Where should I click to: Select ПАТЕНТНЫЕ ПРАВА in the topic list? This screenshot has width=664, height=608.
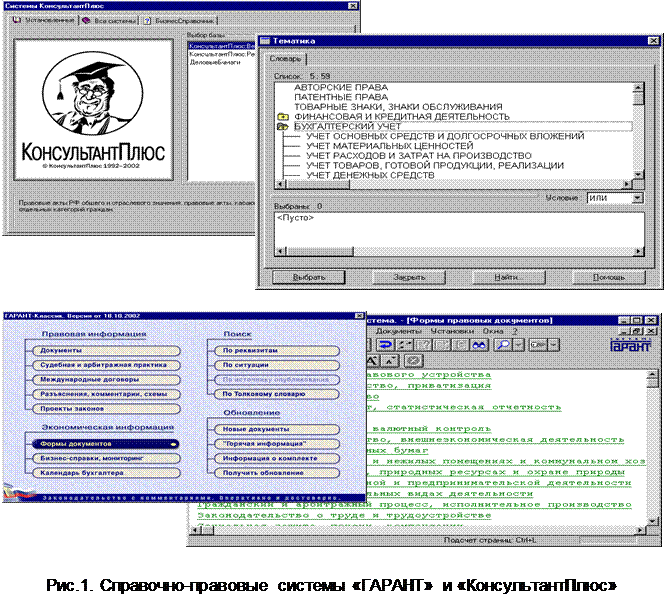[x=341, y=97]
